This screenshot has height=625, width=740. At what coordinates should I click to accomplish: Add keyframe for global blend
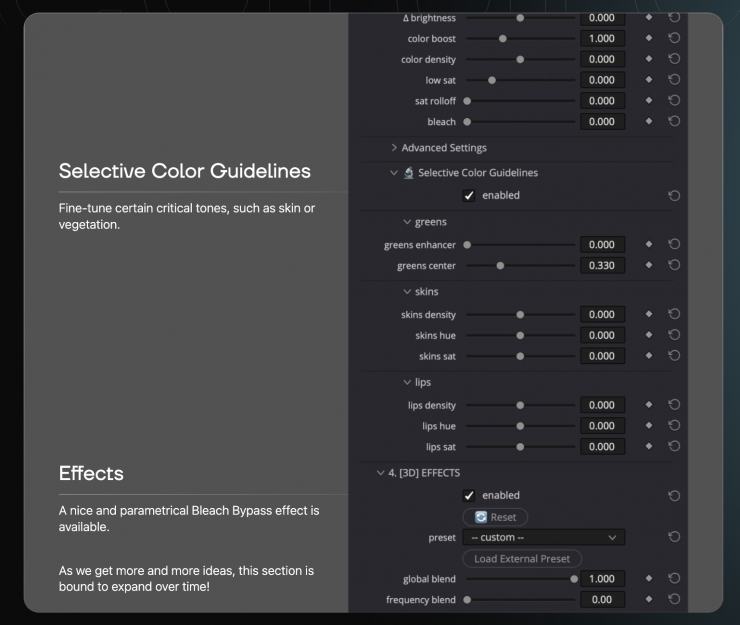[x=648, y=579]
